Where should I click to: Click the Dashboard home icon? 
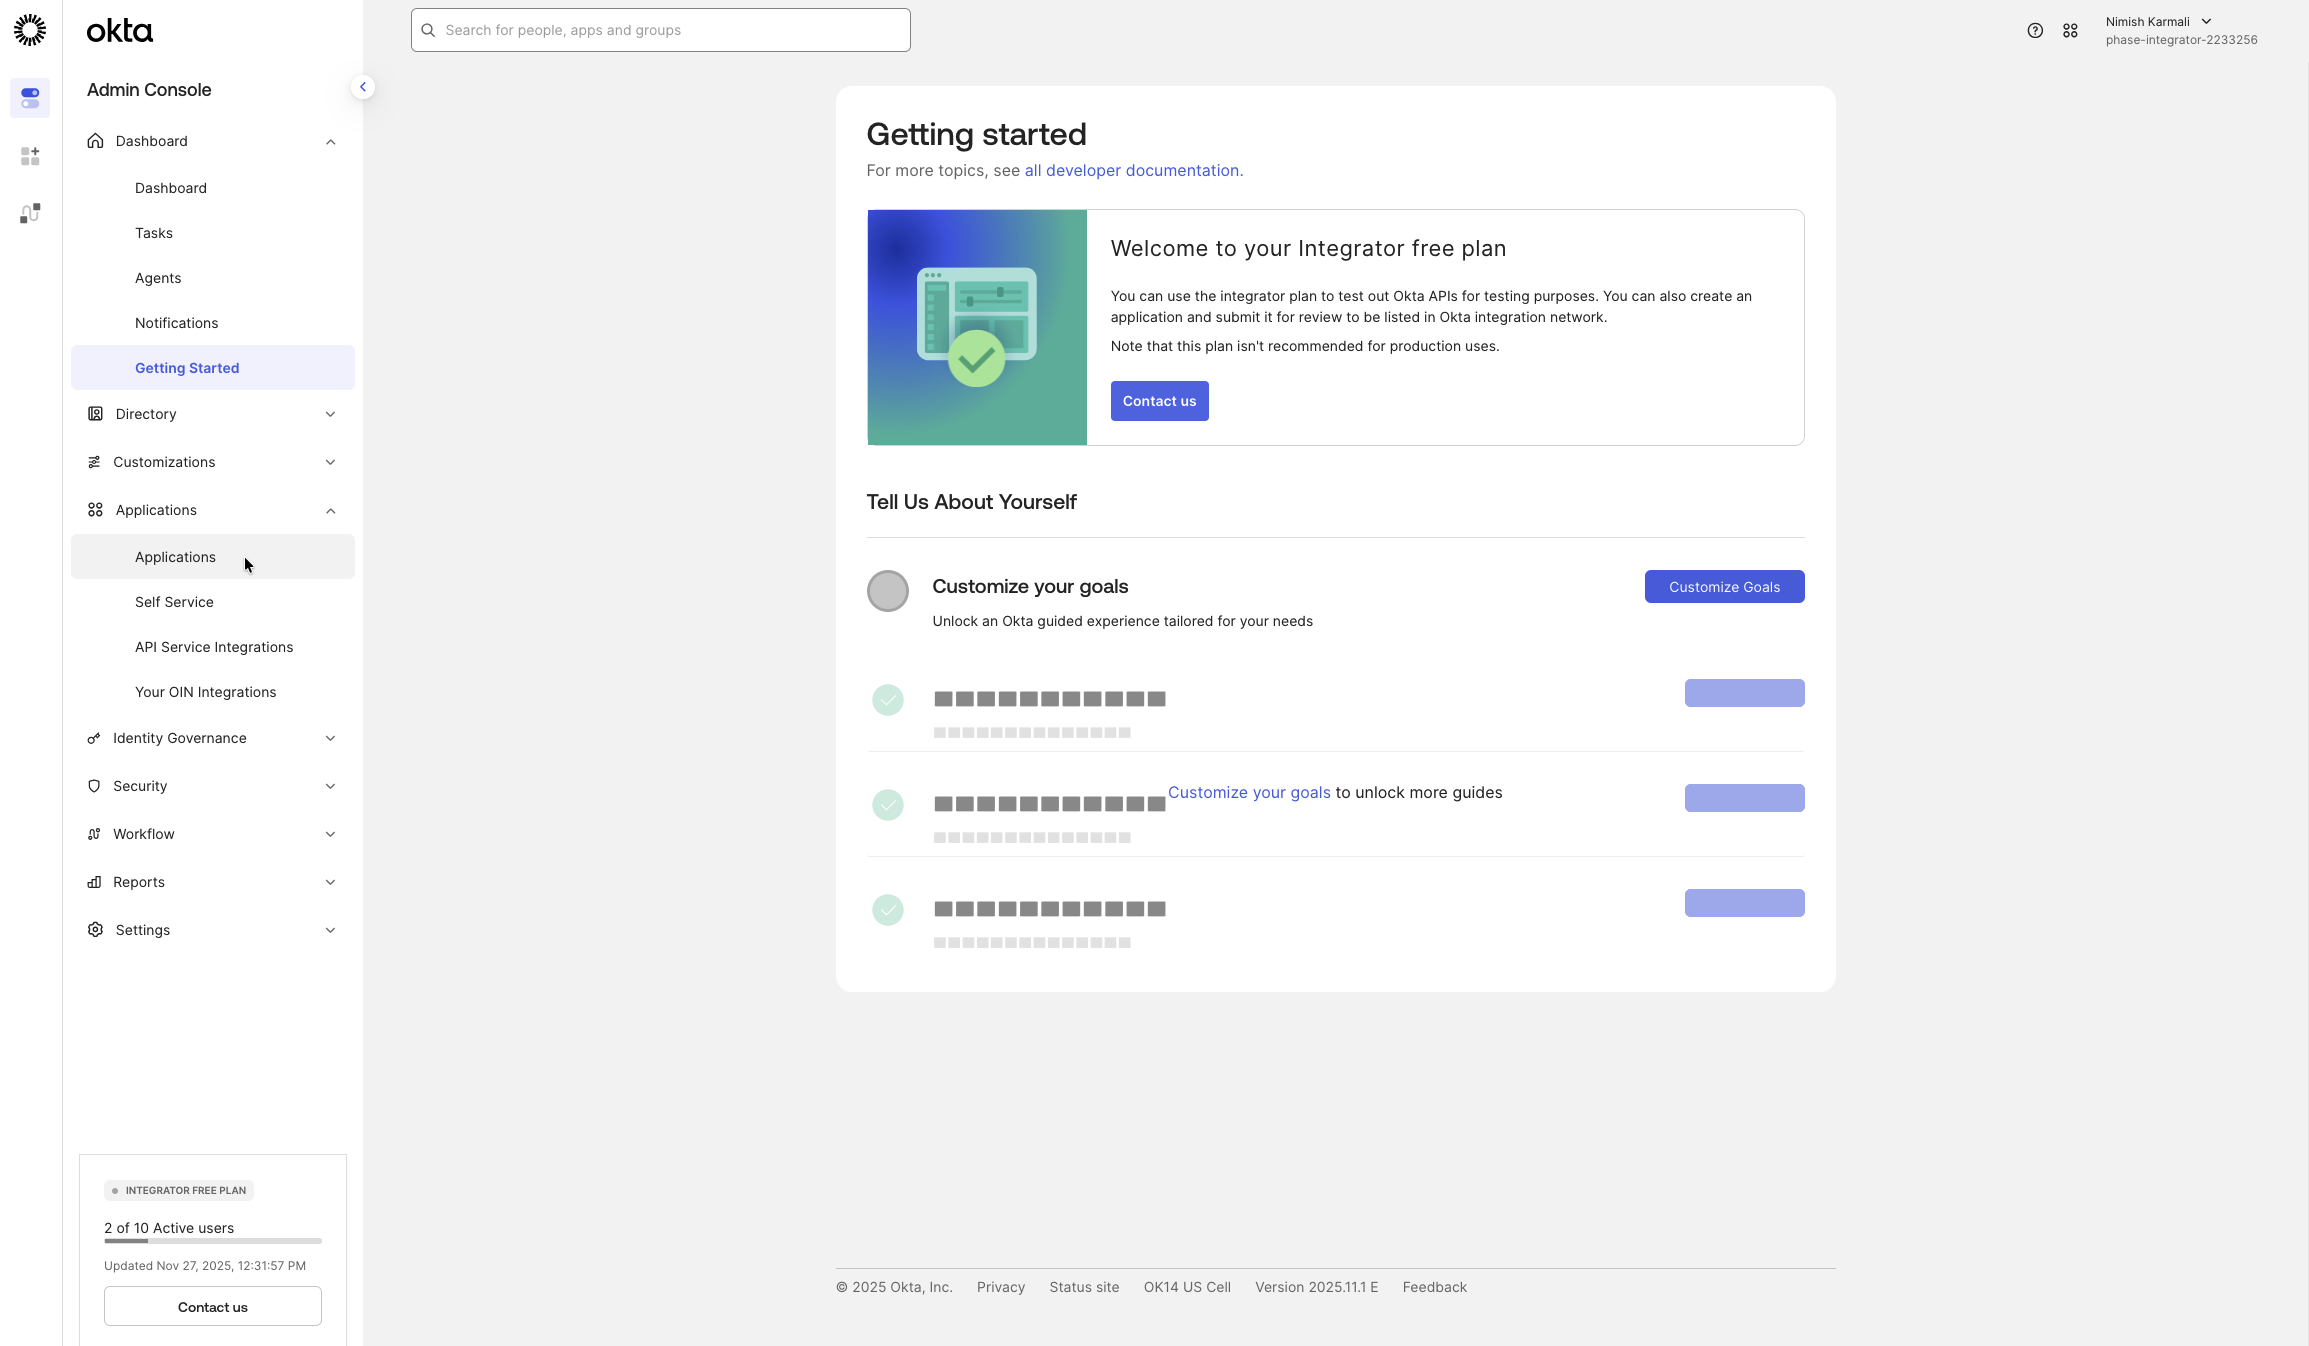coord(95,141)
